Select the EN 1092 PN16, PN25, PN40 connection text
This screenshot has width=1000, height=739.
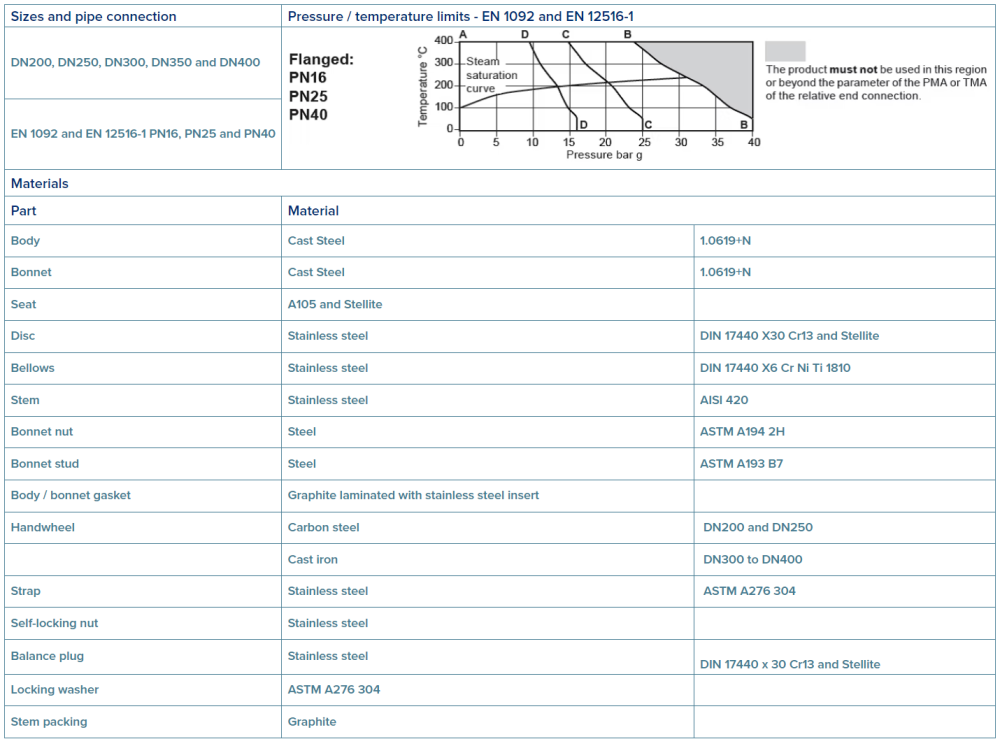coord(143,134)
